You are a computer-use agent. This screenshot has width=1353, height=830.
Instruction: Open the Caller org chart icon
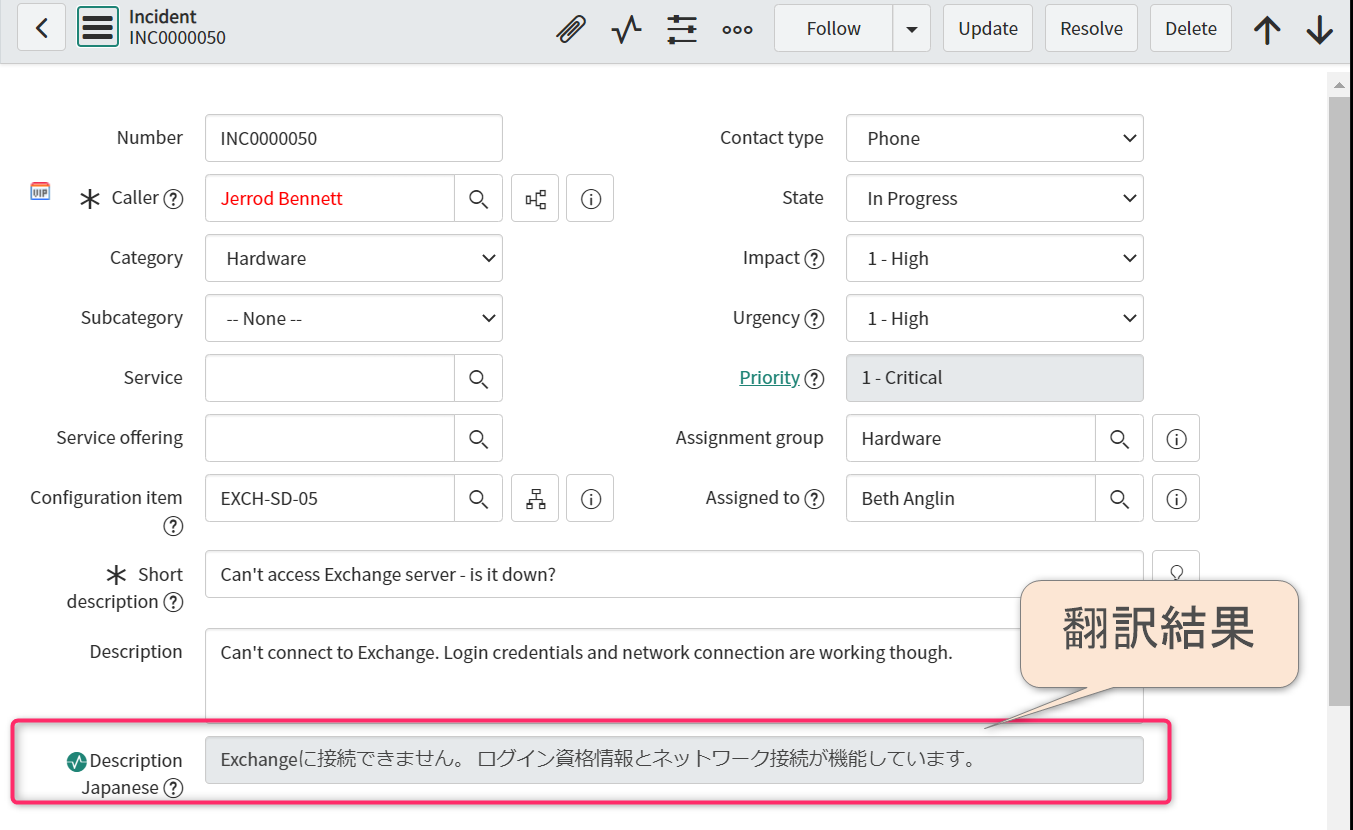[x=534, y=198]
